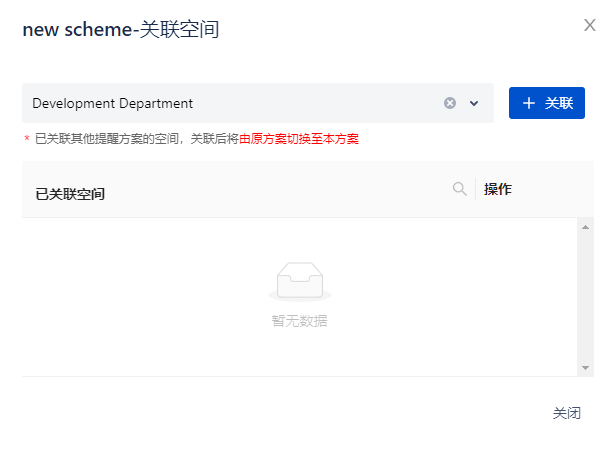Screen dimensions: 616x450
Task: Click the table's vertical scrollbar track
Action: point(586,300)
